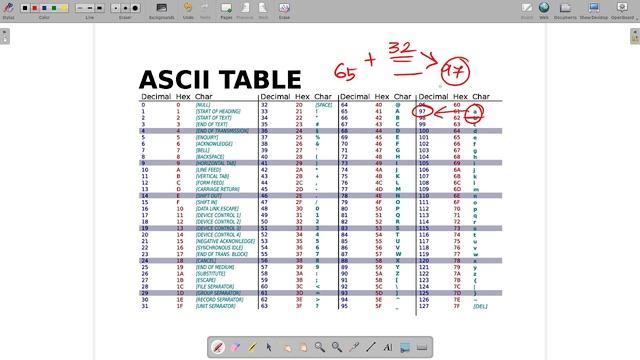
Task: Select the Draw line tool
Action: 371,347
